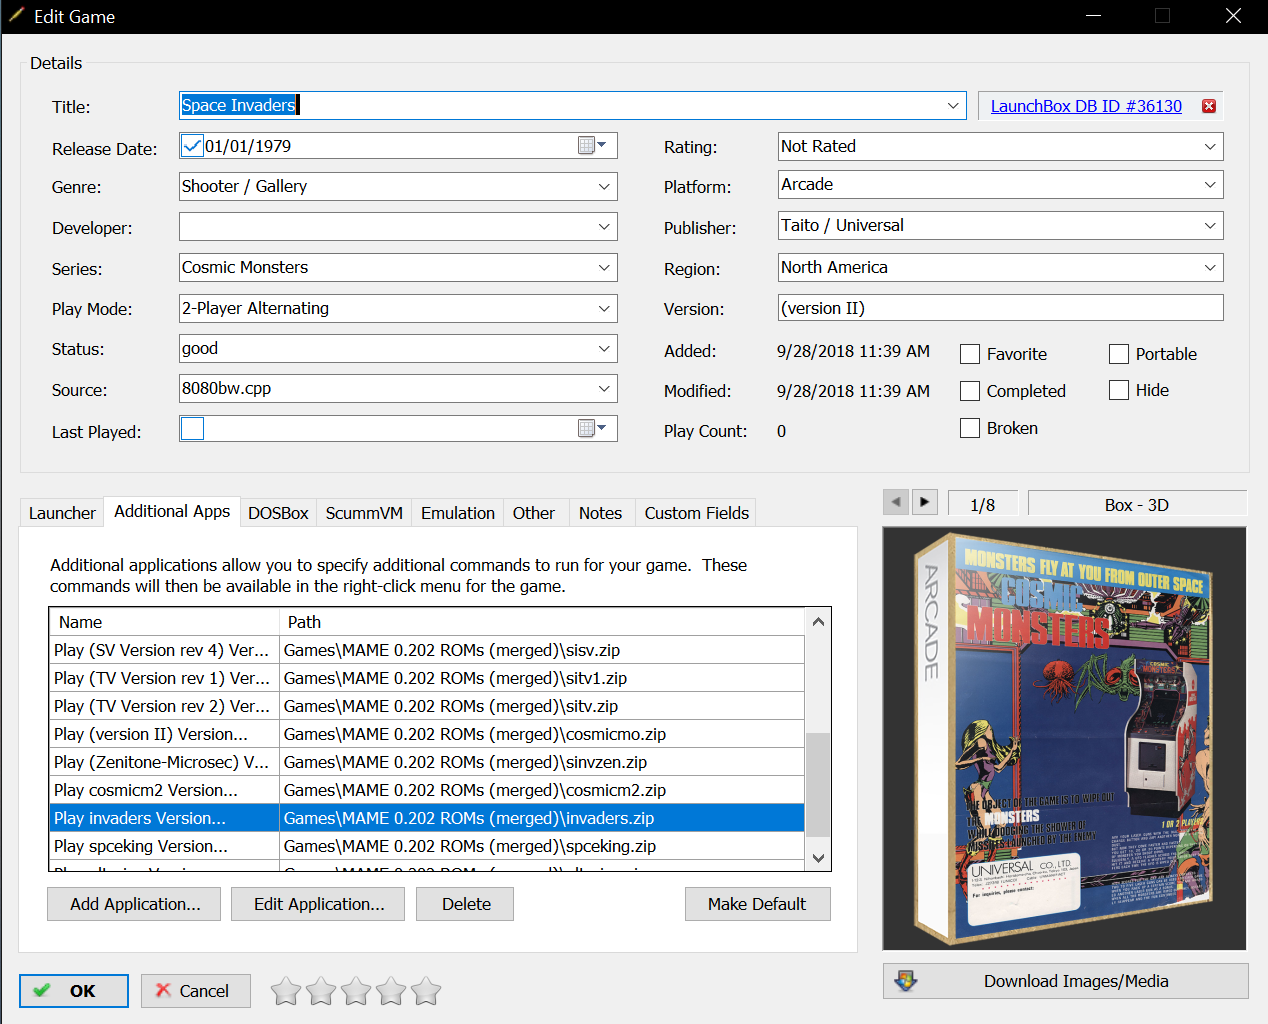The image size is (1268, 1024).
Task: Open the DOSBox tab
Action: click(278, 513)
